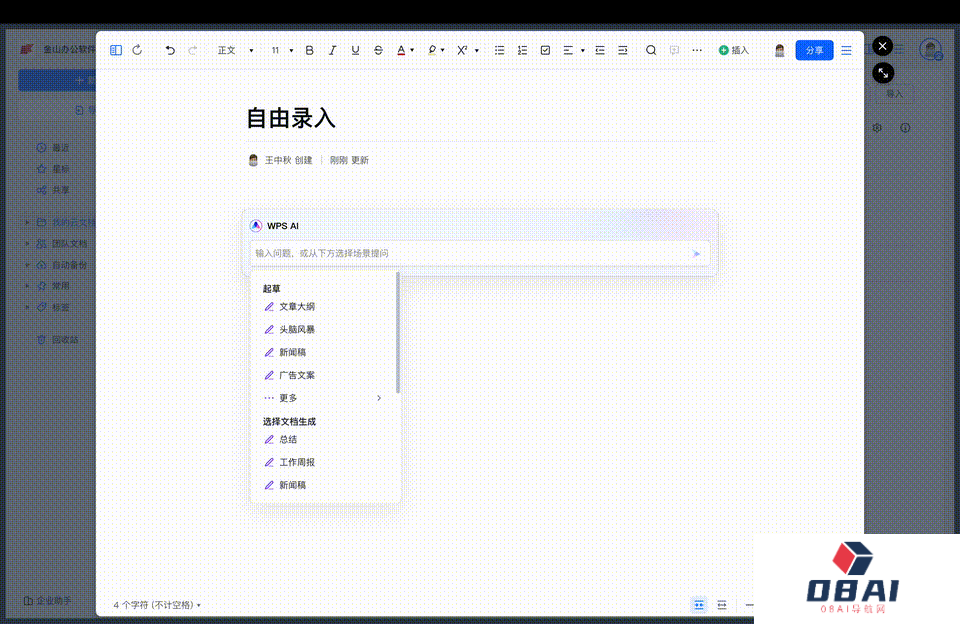Click the document title 自由录入

click(x=291, y=118)
